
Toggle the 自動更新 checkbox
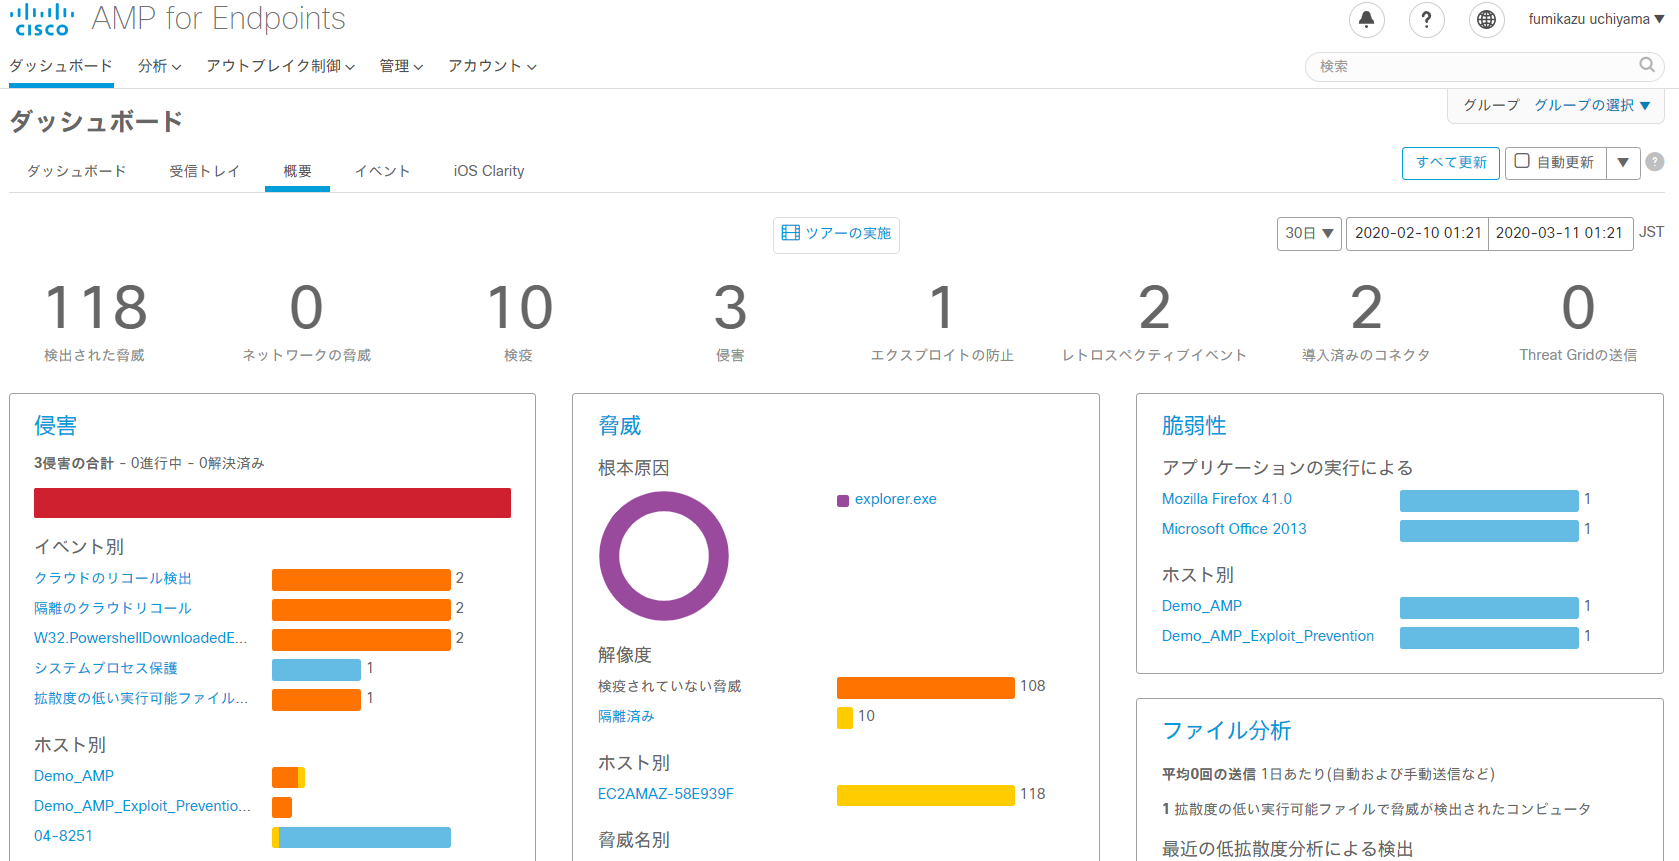click(1522, 161)
